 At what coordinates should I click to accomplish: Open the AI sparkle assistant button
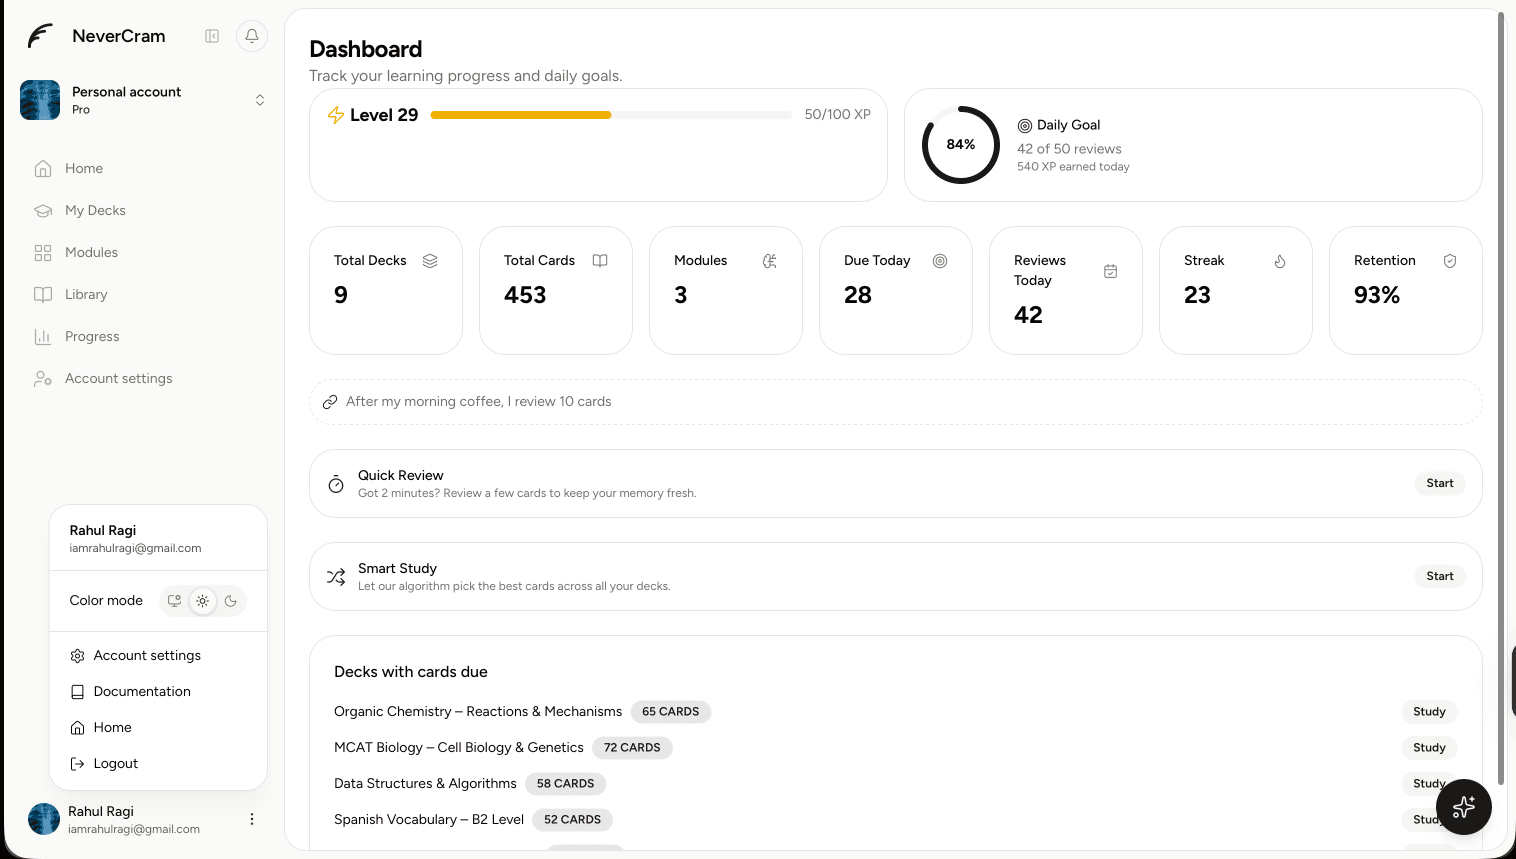pyautogui.click(x=1463, y=806)
